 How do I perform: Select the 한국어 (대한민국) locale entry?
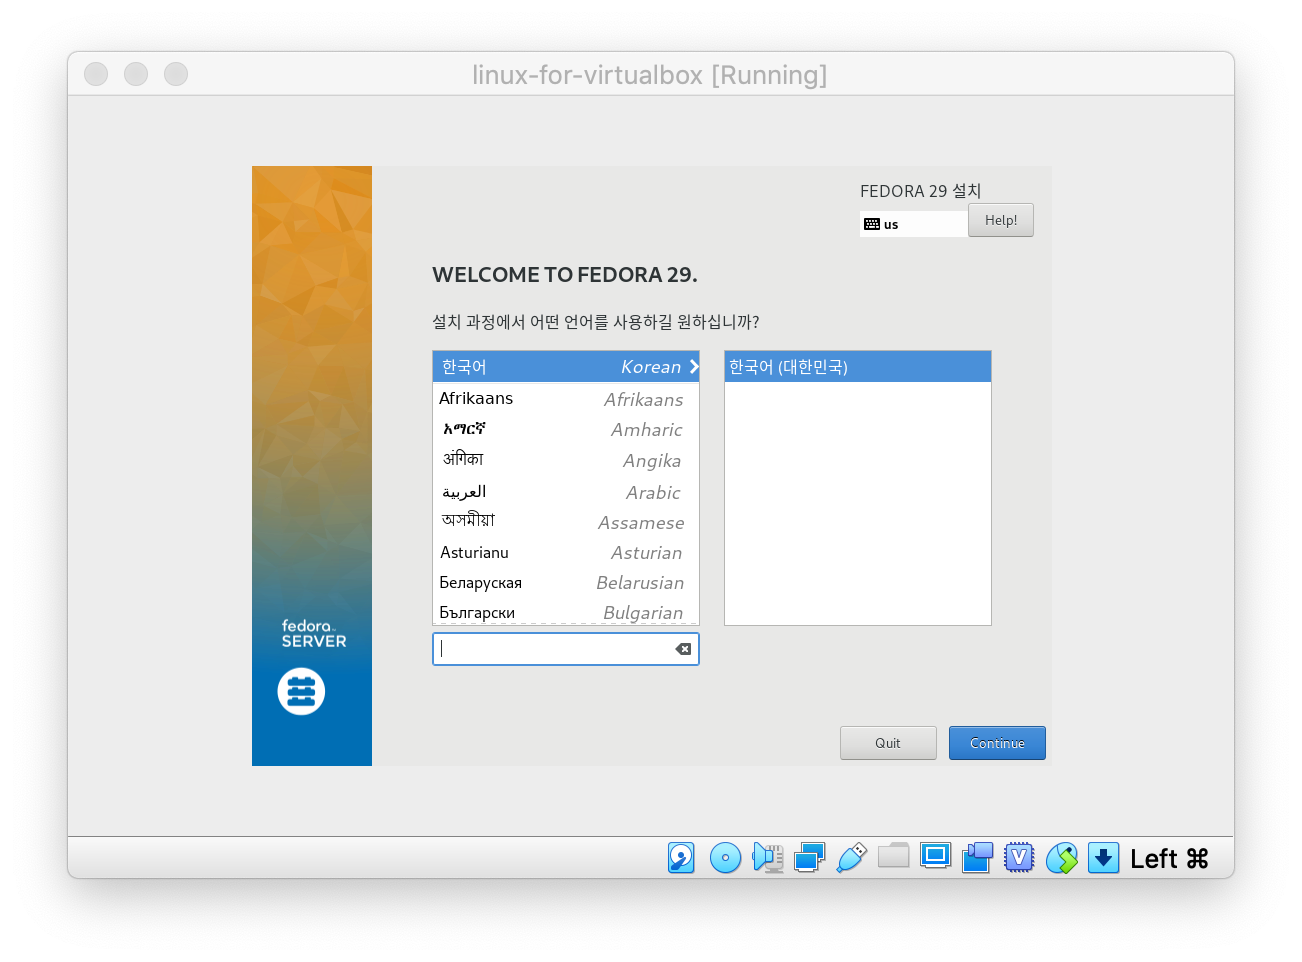pos(858,367)
